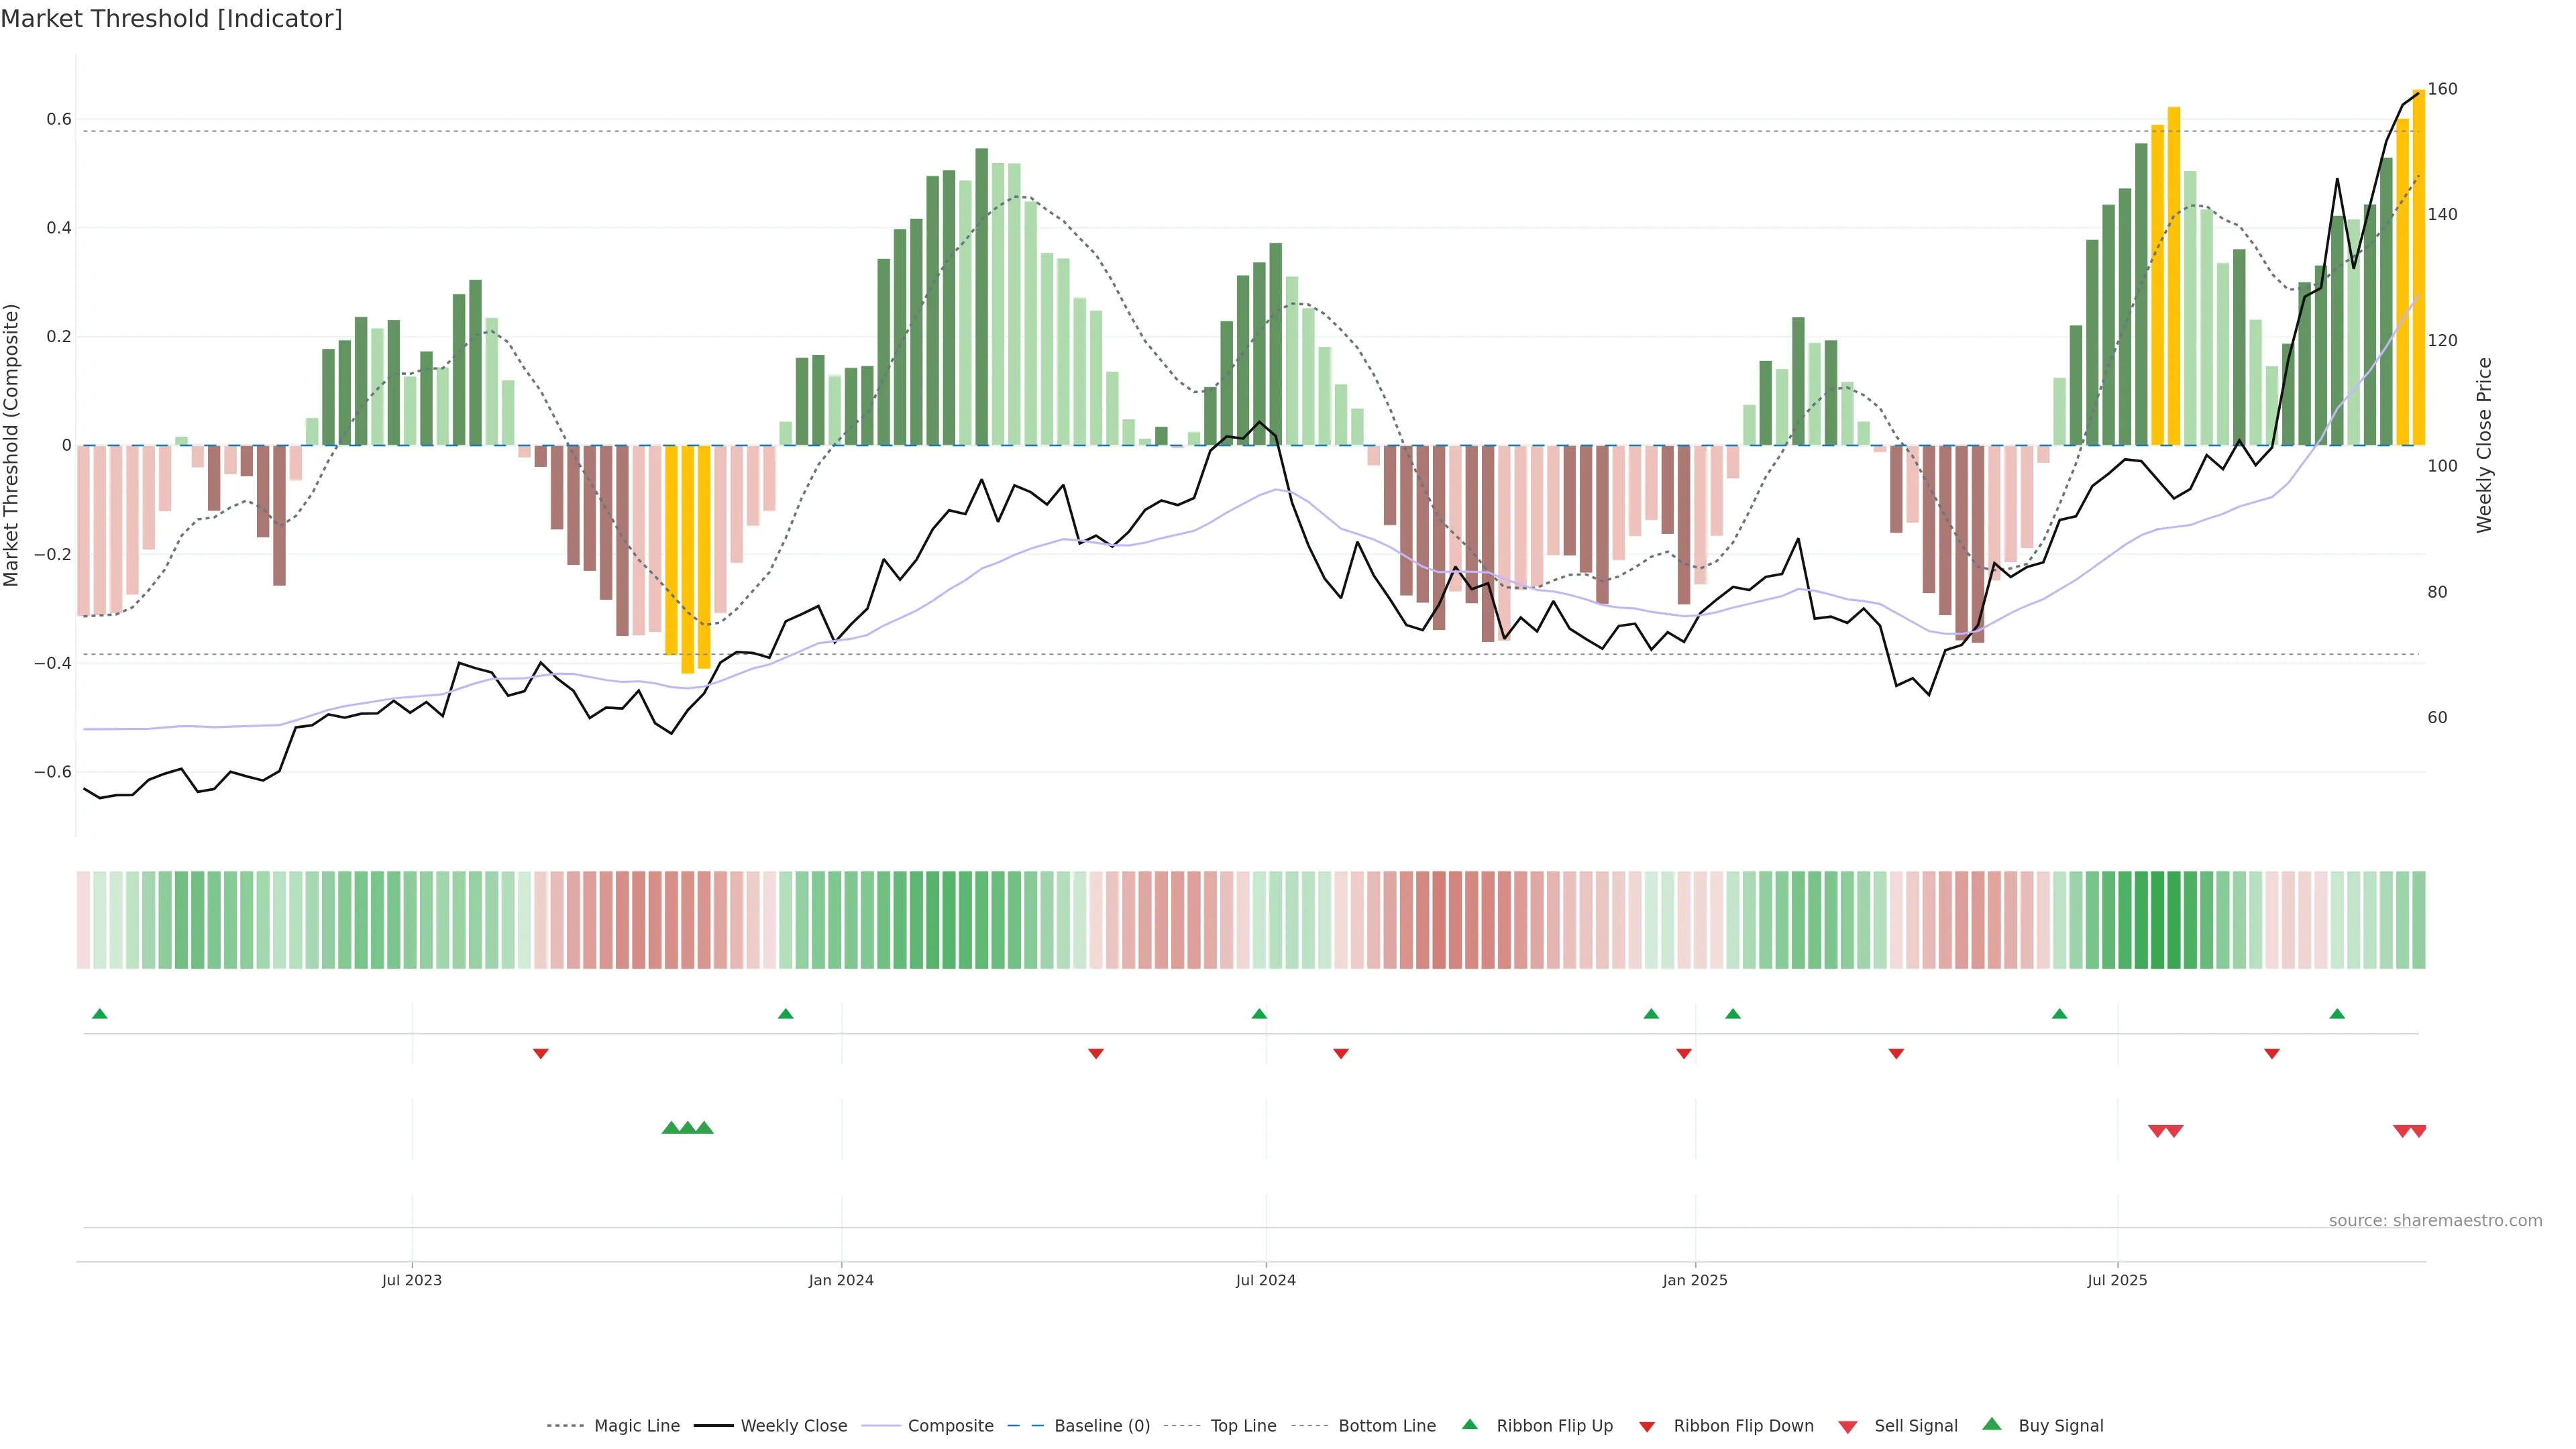Screen dimensions: 2576x1449
Task: Click the Sell Signal legend label
Action: tap(1915, 1426)
